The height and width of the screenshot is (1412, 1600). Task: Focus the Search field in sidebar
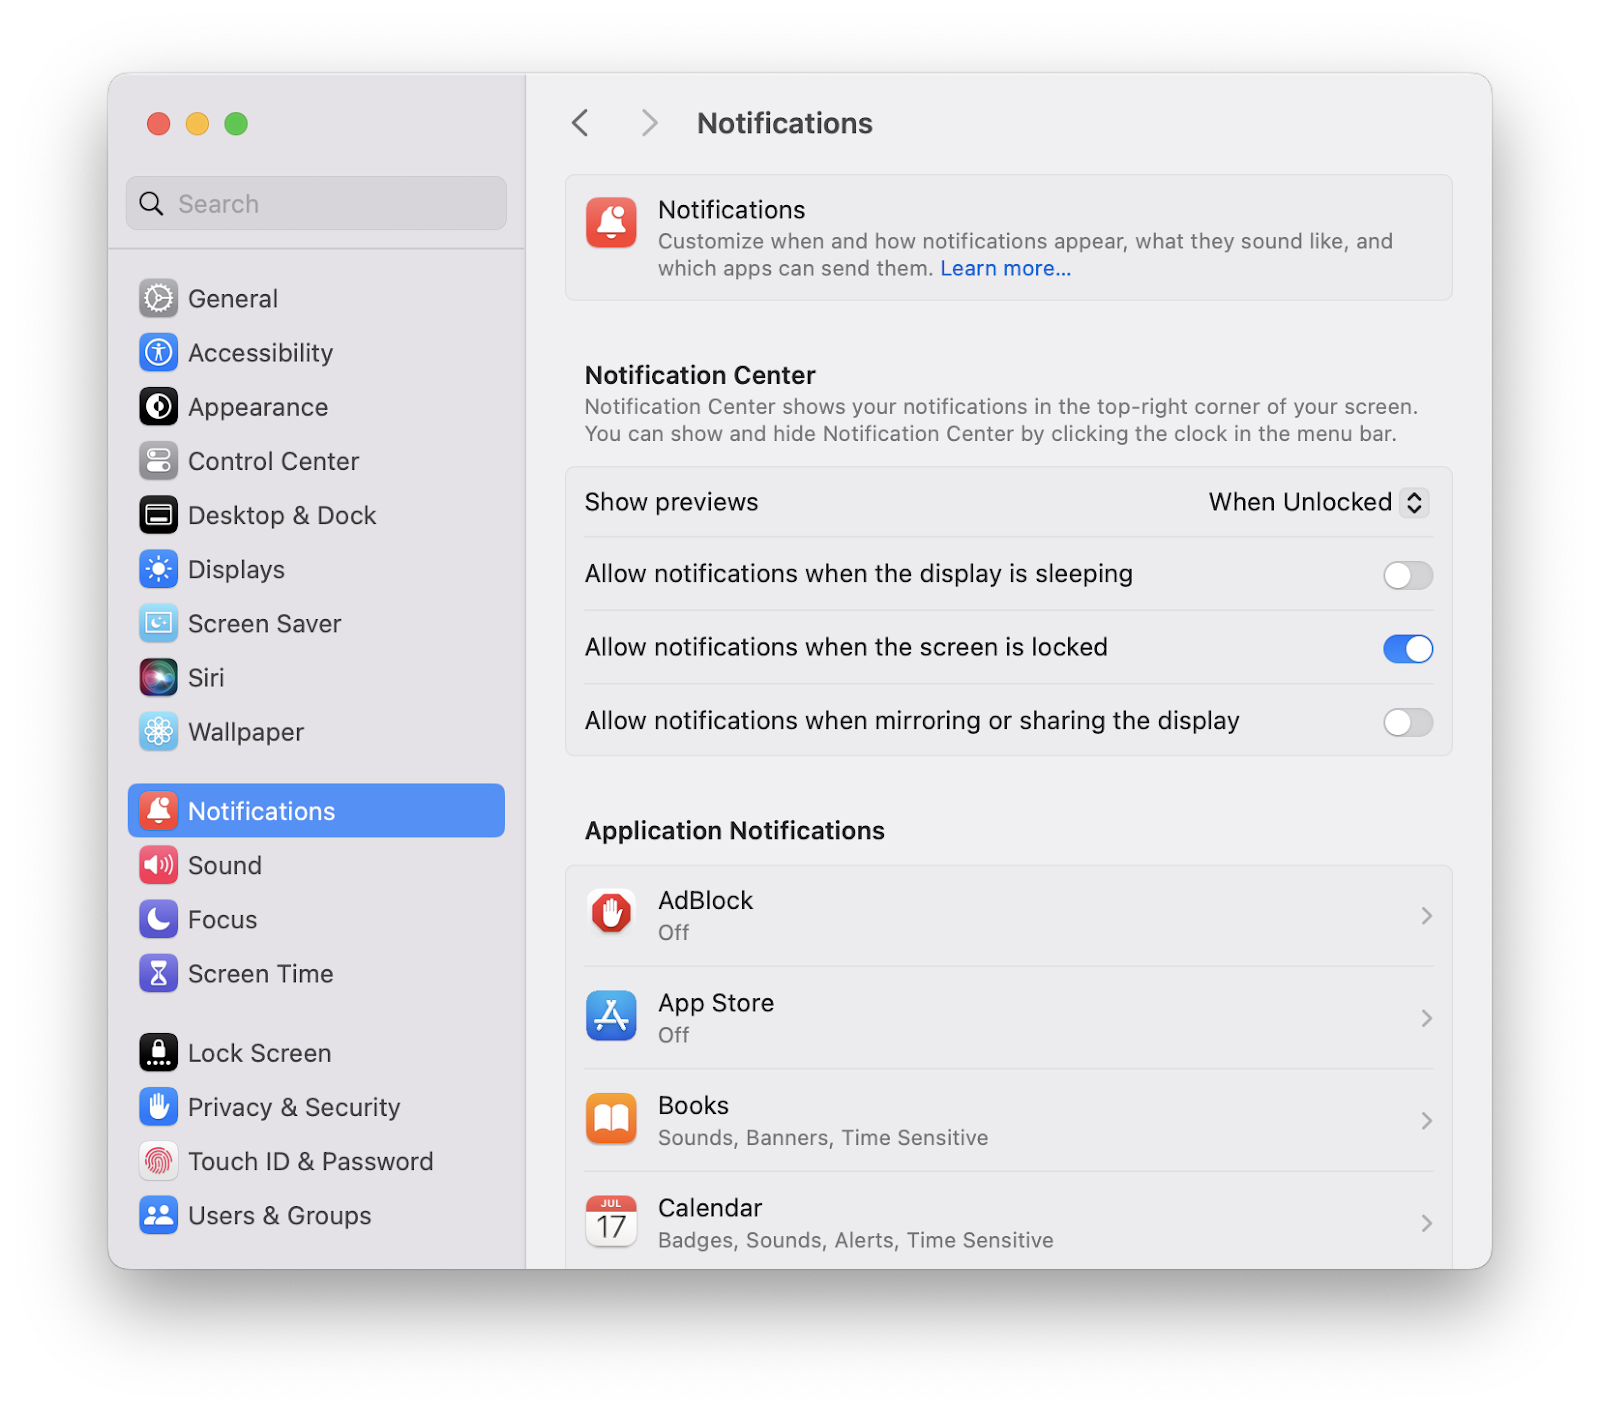[x=316, y=204]
